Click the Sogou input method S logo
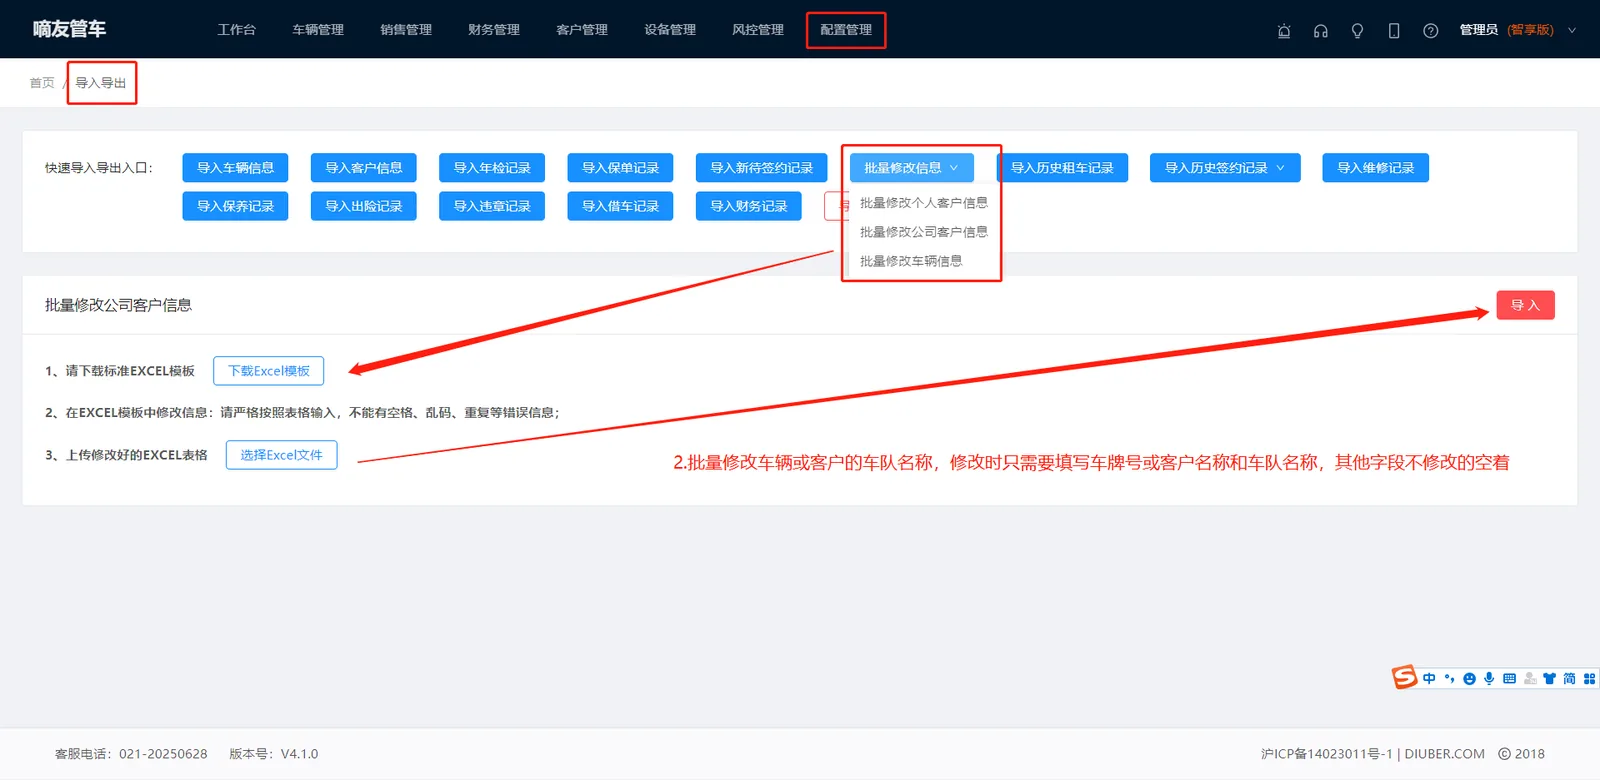This screenshot has width=1600, height=780. 1405,677
